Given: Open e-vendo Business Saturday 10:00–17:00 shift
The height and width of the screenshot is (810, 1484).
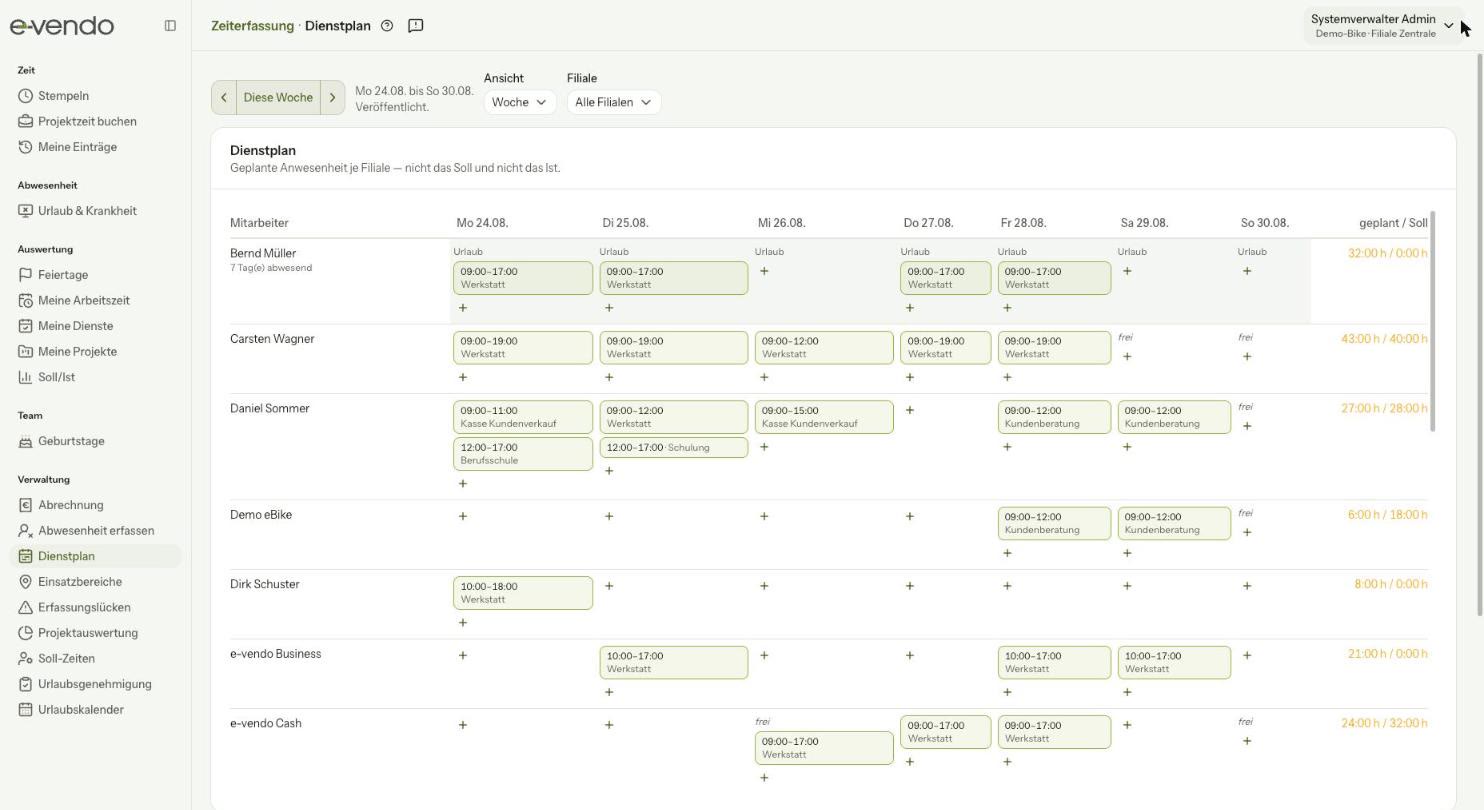Looking at the screenshot, I should pos(1174,663).
